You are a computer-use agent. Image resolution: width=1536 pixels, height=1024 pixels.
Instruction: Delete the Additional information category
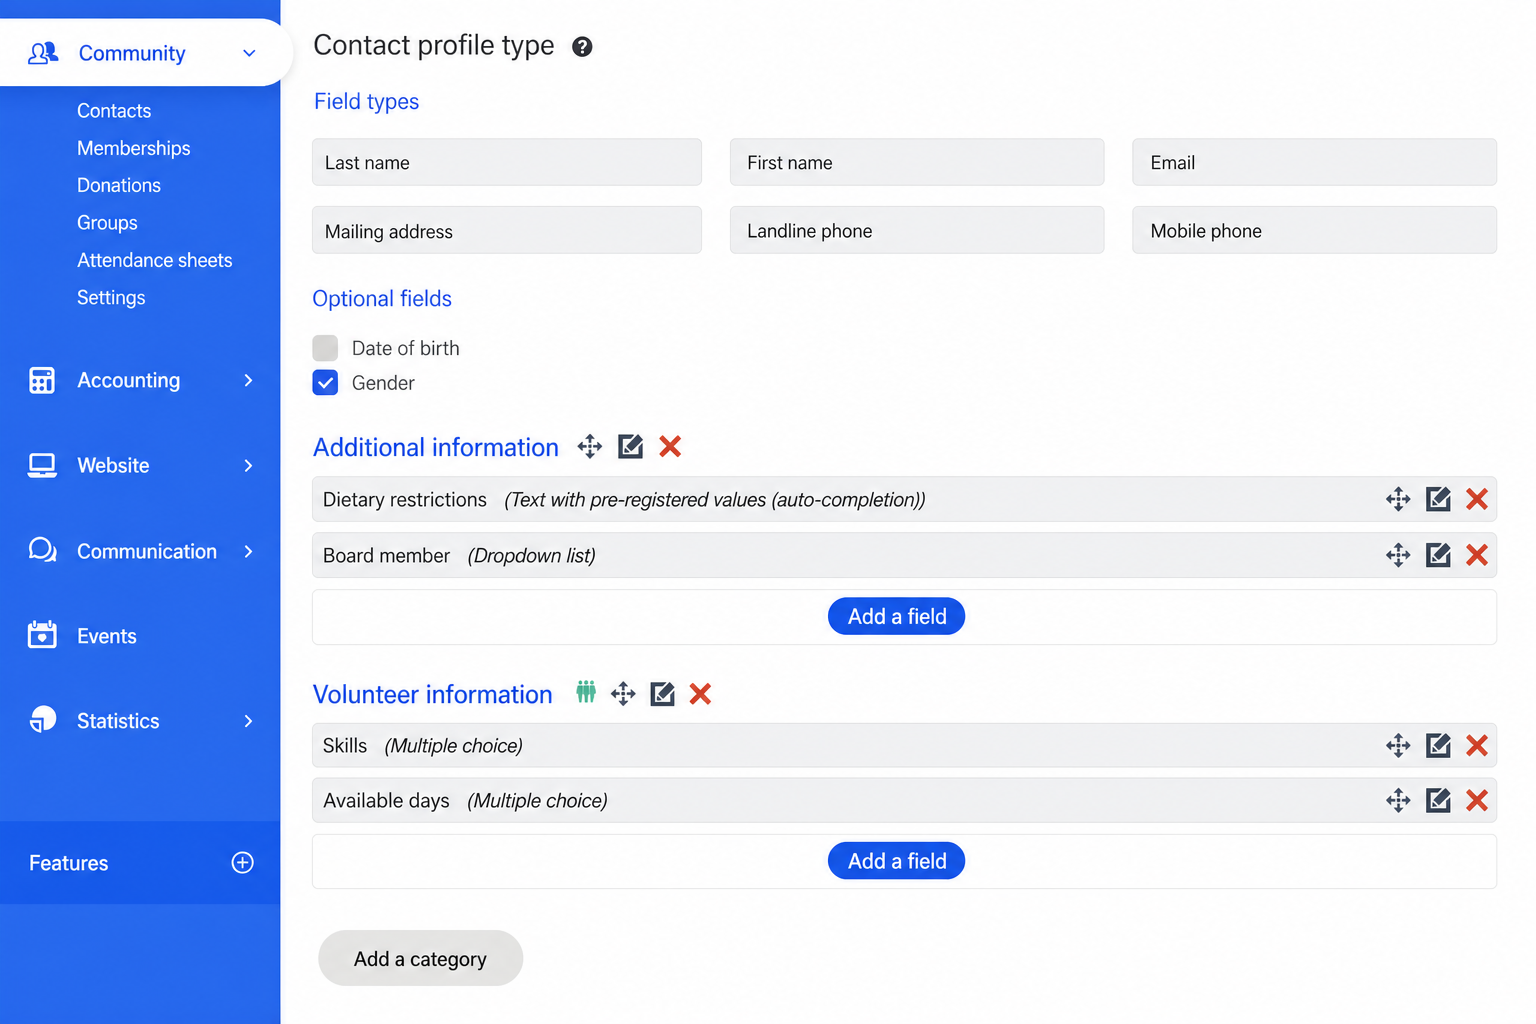670,446
